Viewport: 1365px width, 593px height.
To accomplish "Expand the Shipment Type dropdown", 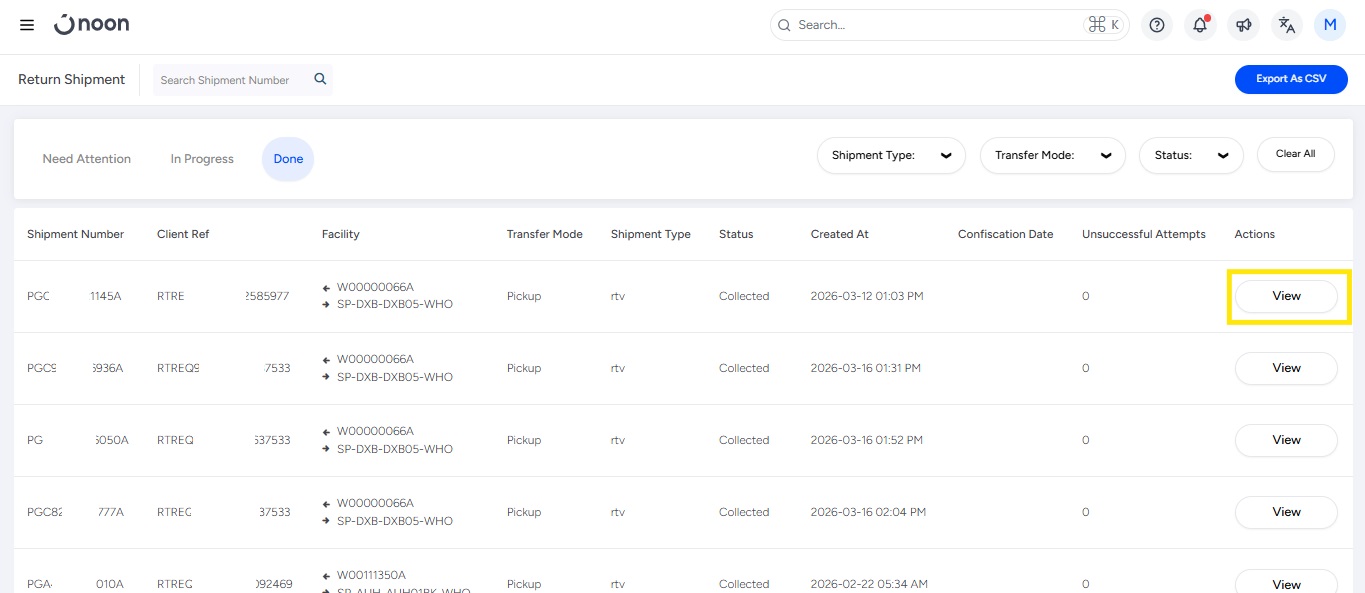I will pos(891,155).
